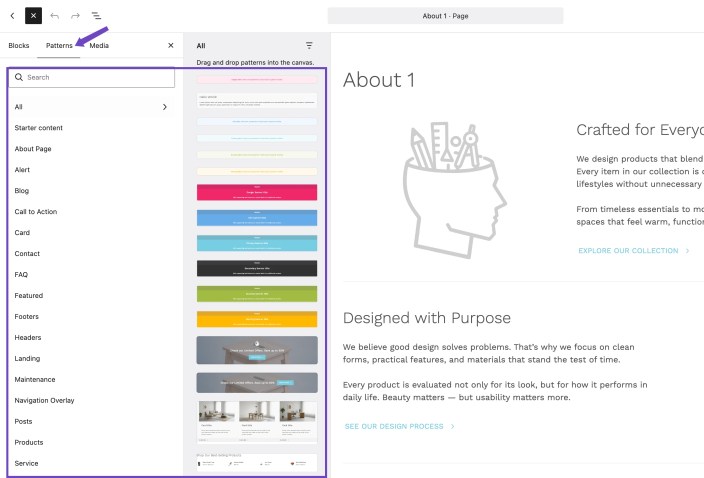Choose the Alert pattern category
This screenshot has width=704, height=478.
[22, 170]
